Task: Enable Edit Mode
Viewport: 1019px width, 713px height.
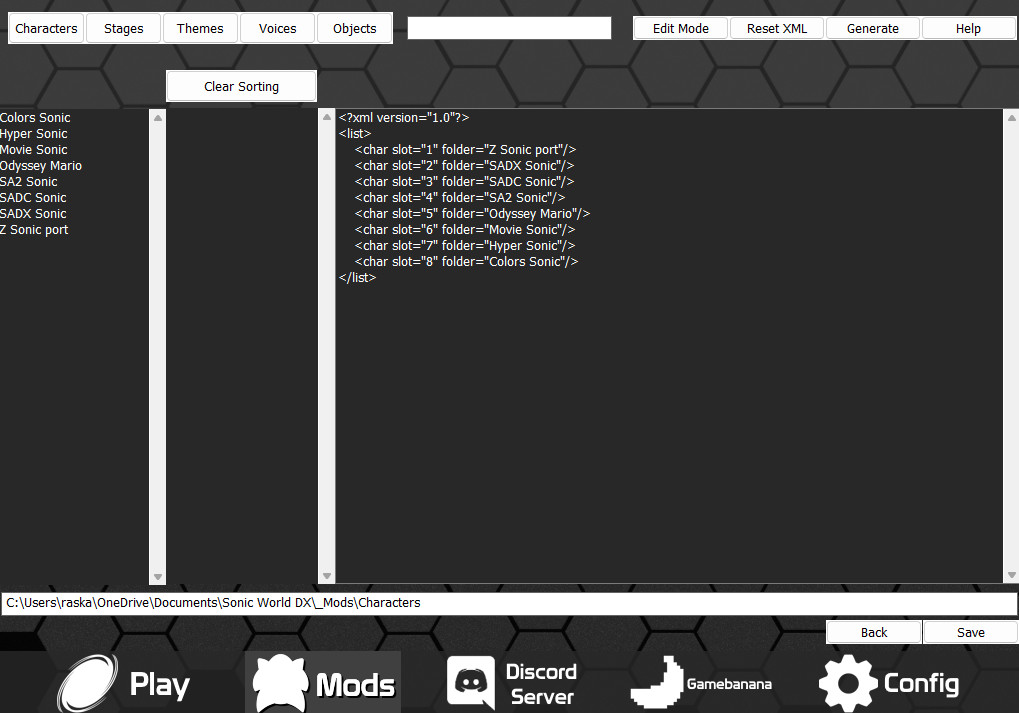Action: coord(680,28)
